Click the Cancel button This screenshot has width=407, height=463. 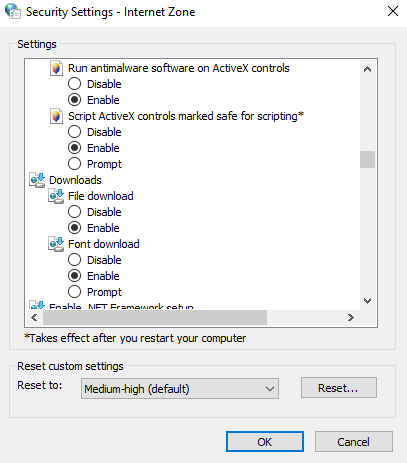click(x=354, y=442)
